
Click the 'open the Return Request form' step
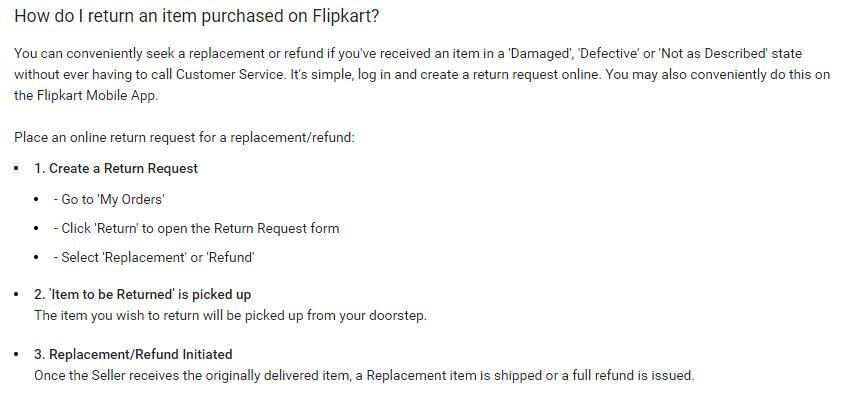tap(200, 228)
